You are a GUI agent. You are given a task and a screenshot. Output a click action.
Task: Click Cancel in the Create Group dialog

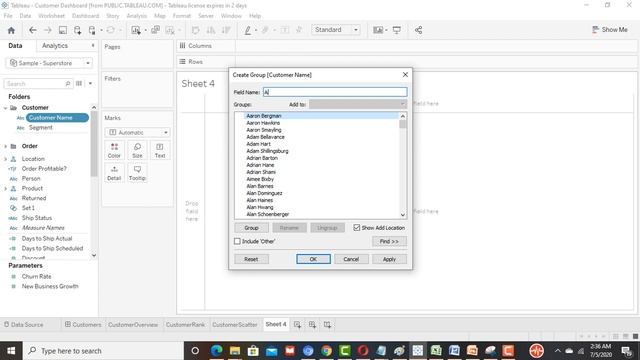pyautogui.click(x=351, y=259)
